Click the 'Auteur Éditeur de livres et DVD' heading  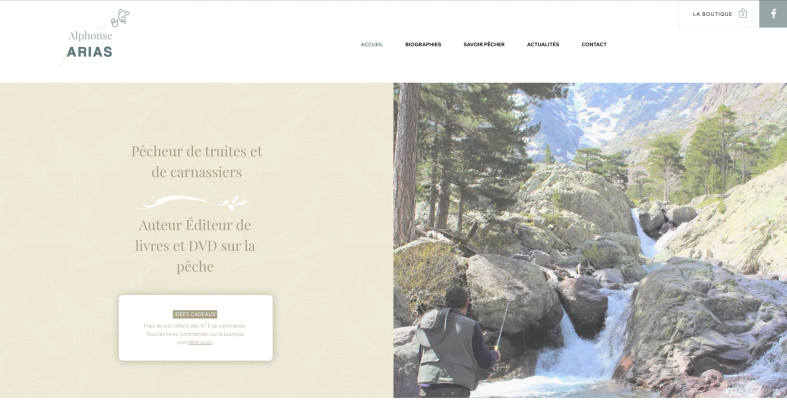[x=195, y=245]
